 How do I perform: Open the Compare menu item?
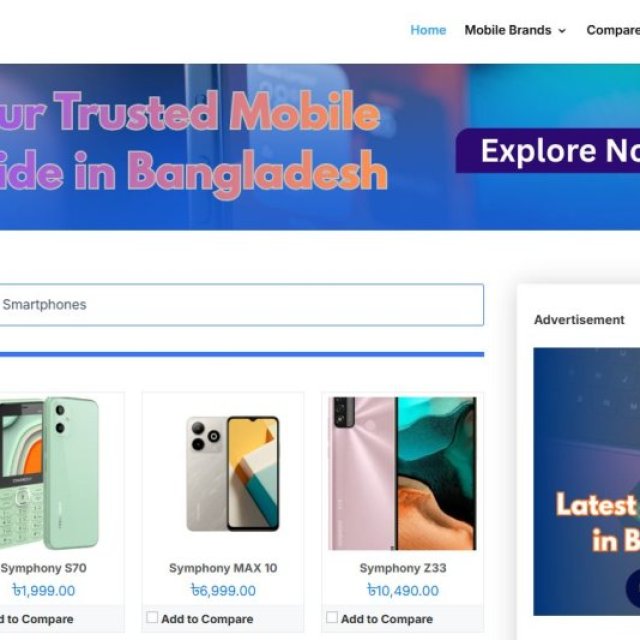coord(613,30)
